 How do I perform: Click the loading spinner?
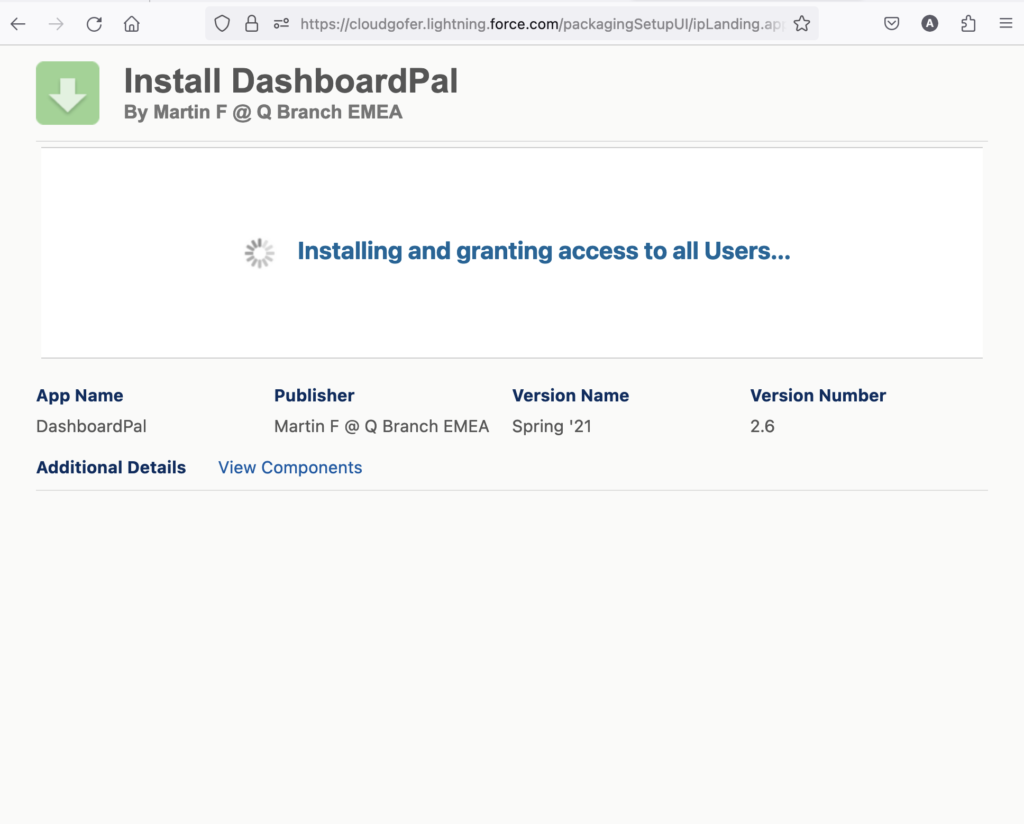click(259, 253)
